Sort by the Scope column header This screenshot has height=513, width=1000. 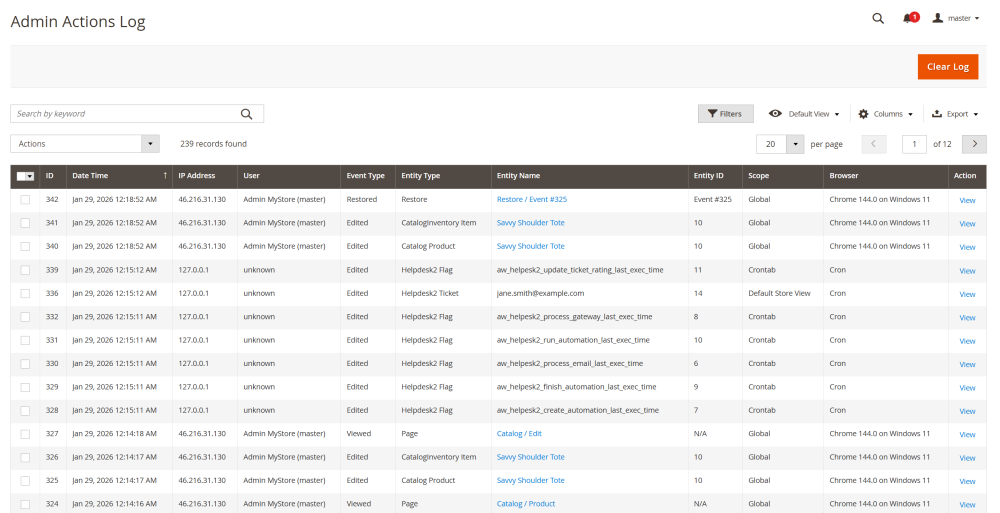(783, 175)
